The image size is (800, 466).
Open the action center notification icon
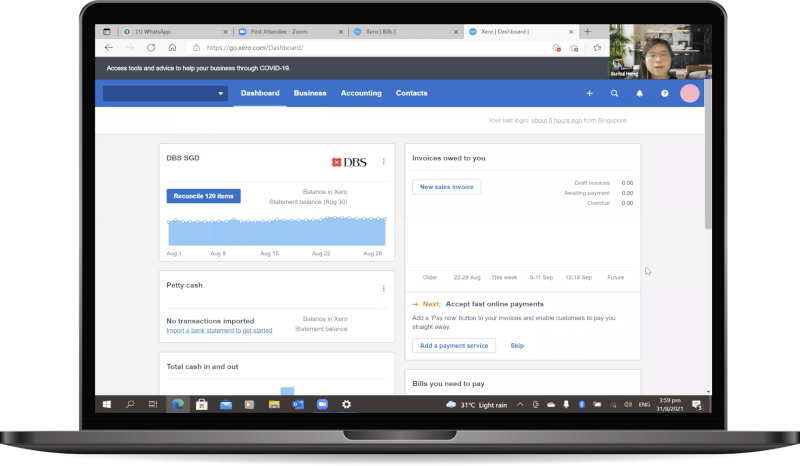click(x=697, y=405)
